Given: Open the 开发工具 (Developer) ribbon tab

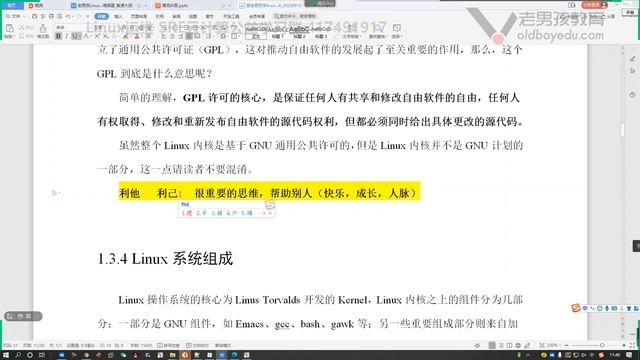Looking at the screenshot, I should [231, 16].
